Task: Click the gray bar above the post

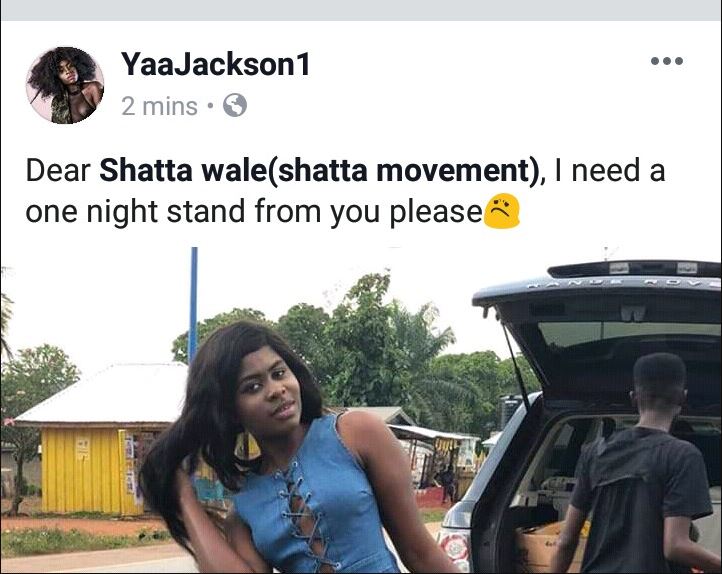Action: click(361, 10)
